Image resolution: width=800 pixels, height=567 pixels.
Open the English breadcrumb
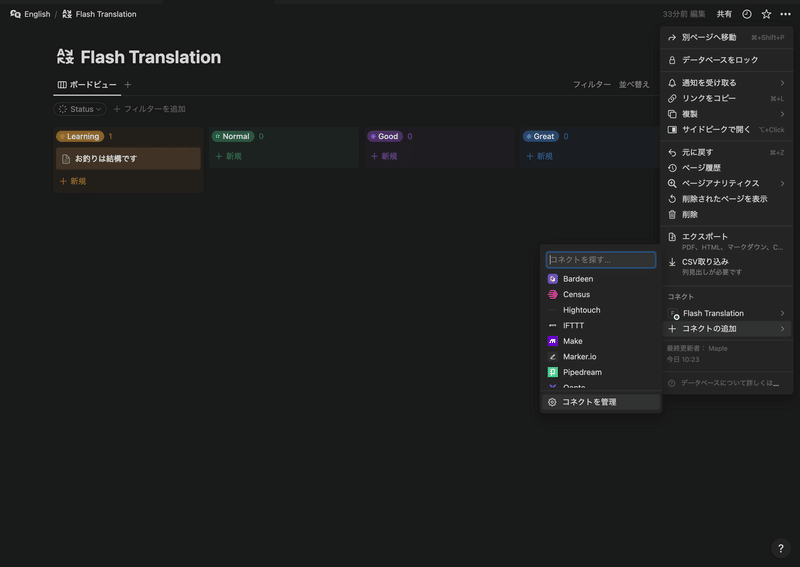click(x=31, y=14)
